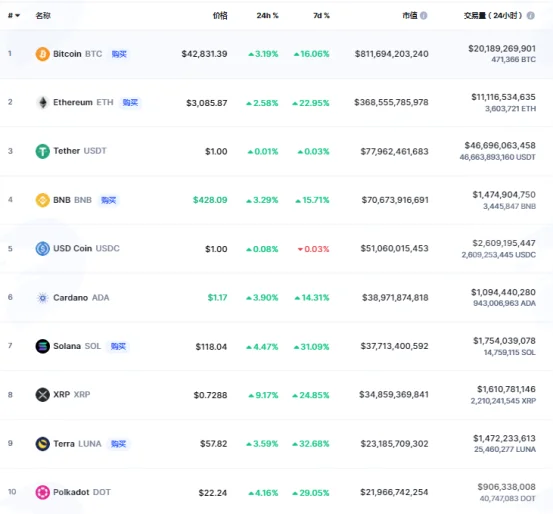Sort by rank using # arrow
The height and width of the screenshot is (514, 554).
(14, 16)
